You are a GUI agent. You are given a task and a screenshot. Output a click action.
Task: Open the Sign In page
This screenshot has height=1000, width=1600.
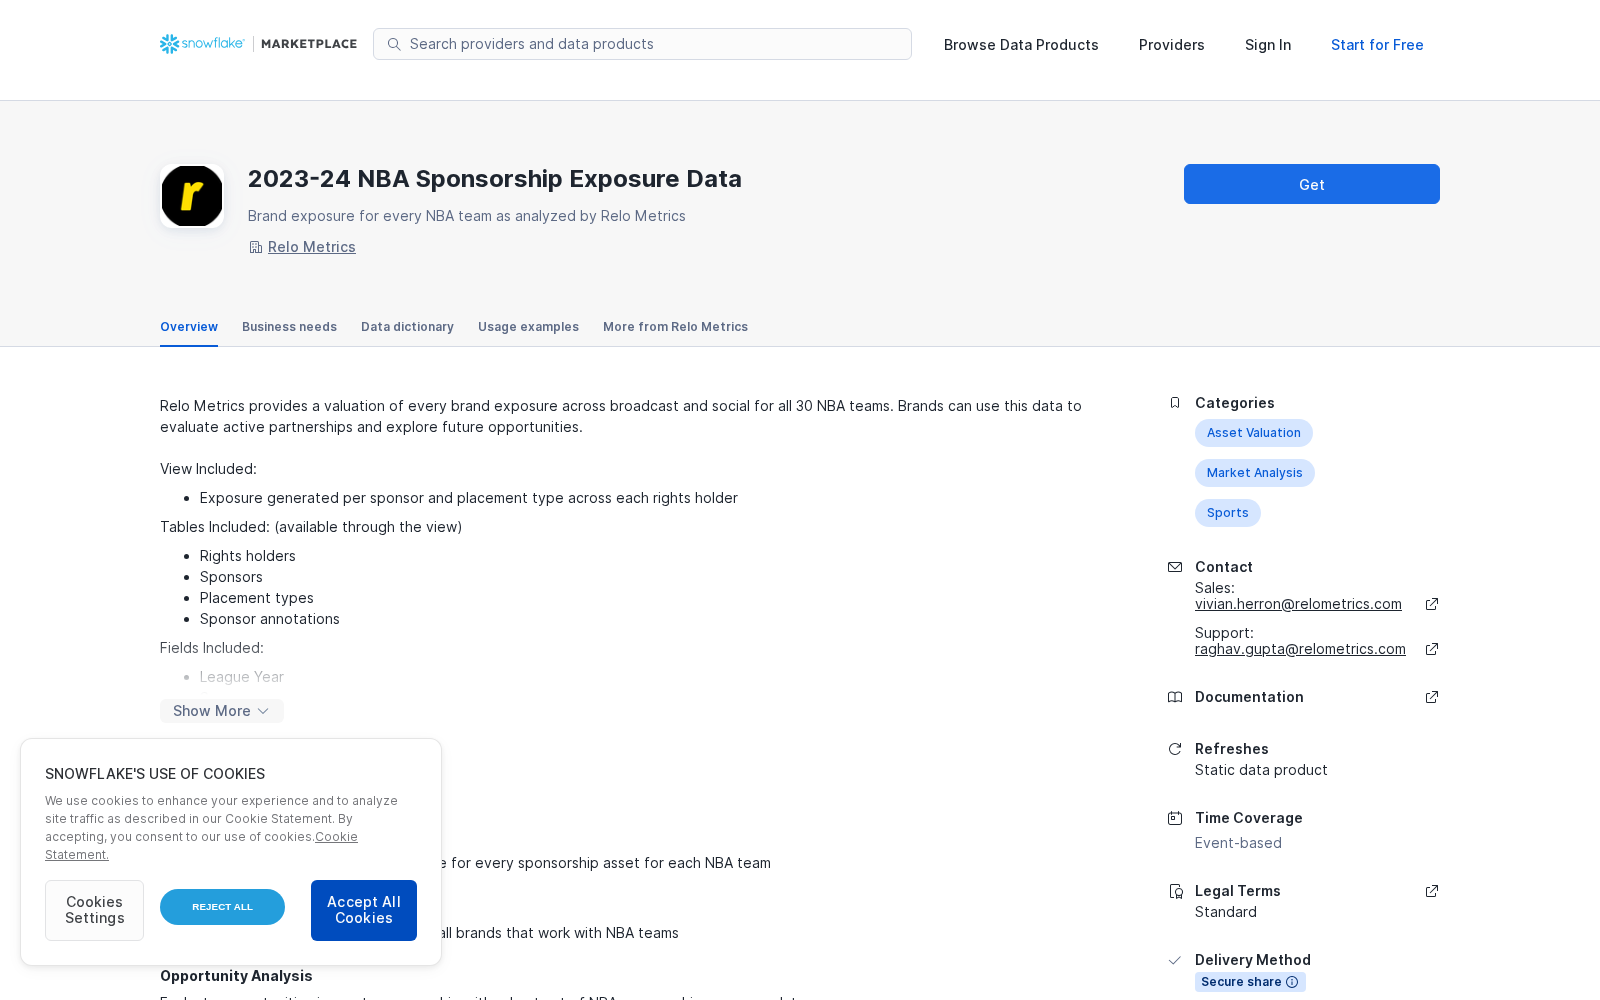(x=1268, y=45)
